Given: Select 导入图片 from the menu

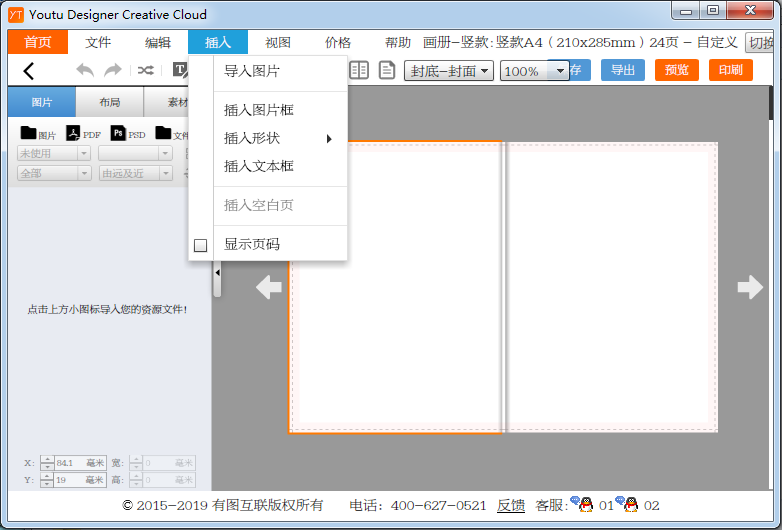Looking at the screenshot, I should (252, 72).
